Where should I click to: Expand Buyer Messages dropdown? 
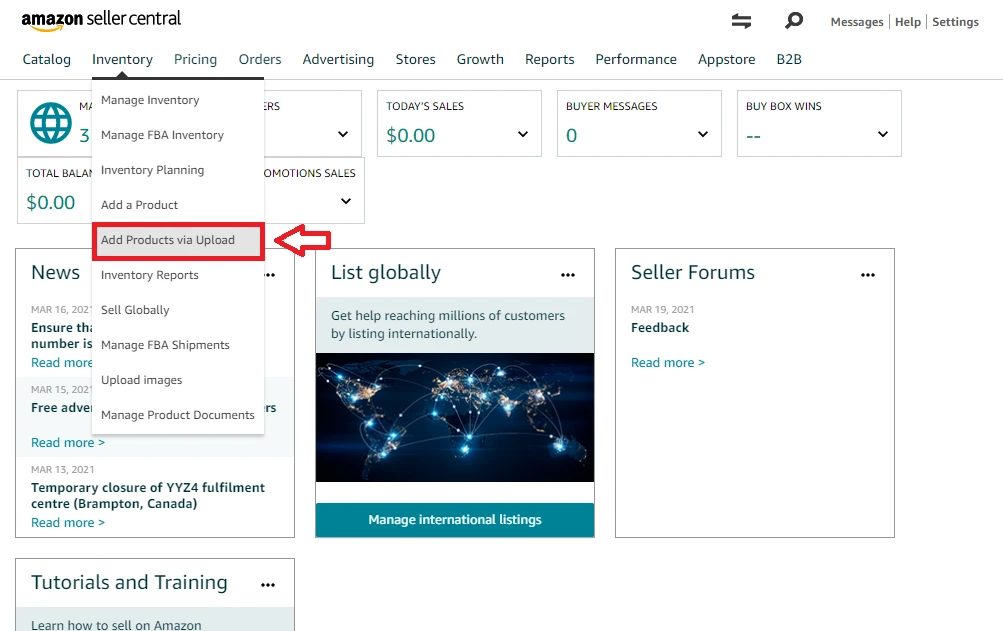[x=703, y=134]
